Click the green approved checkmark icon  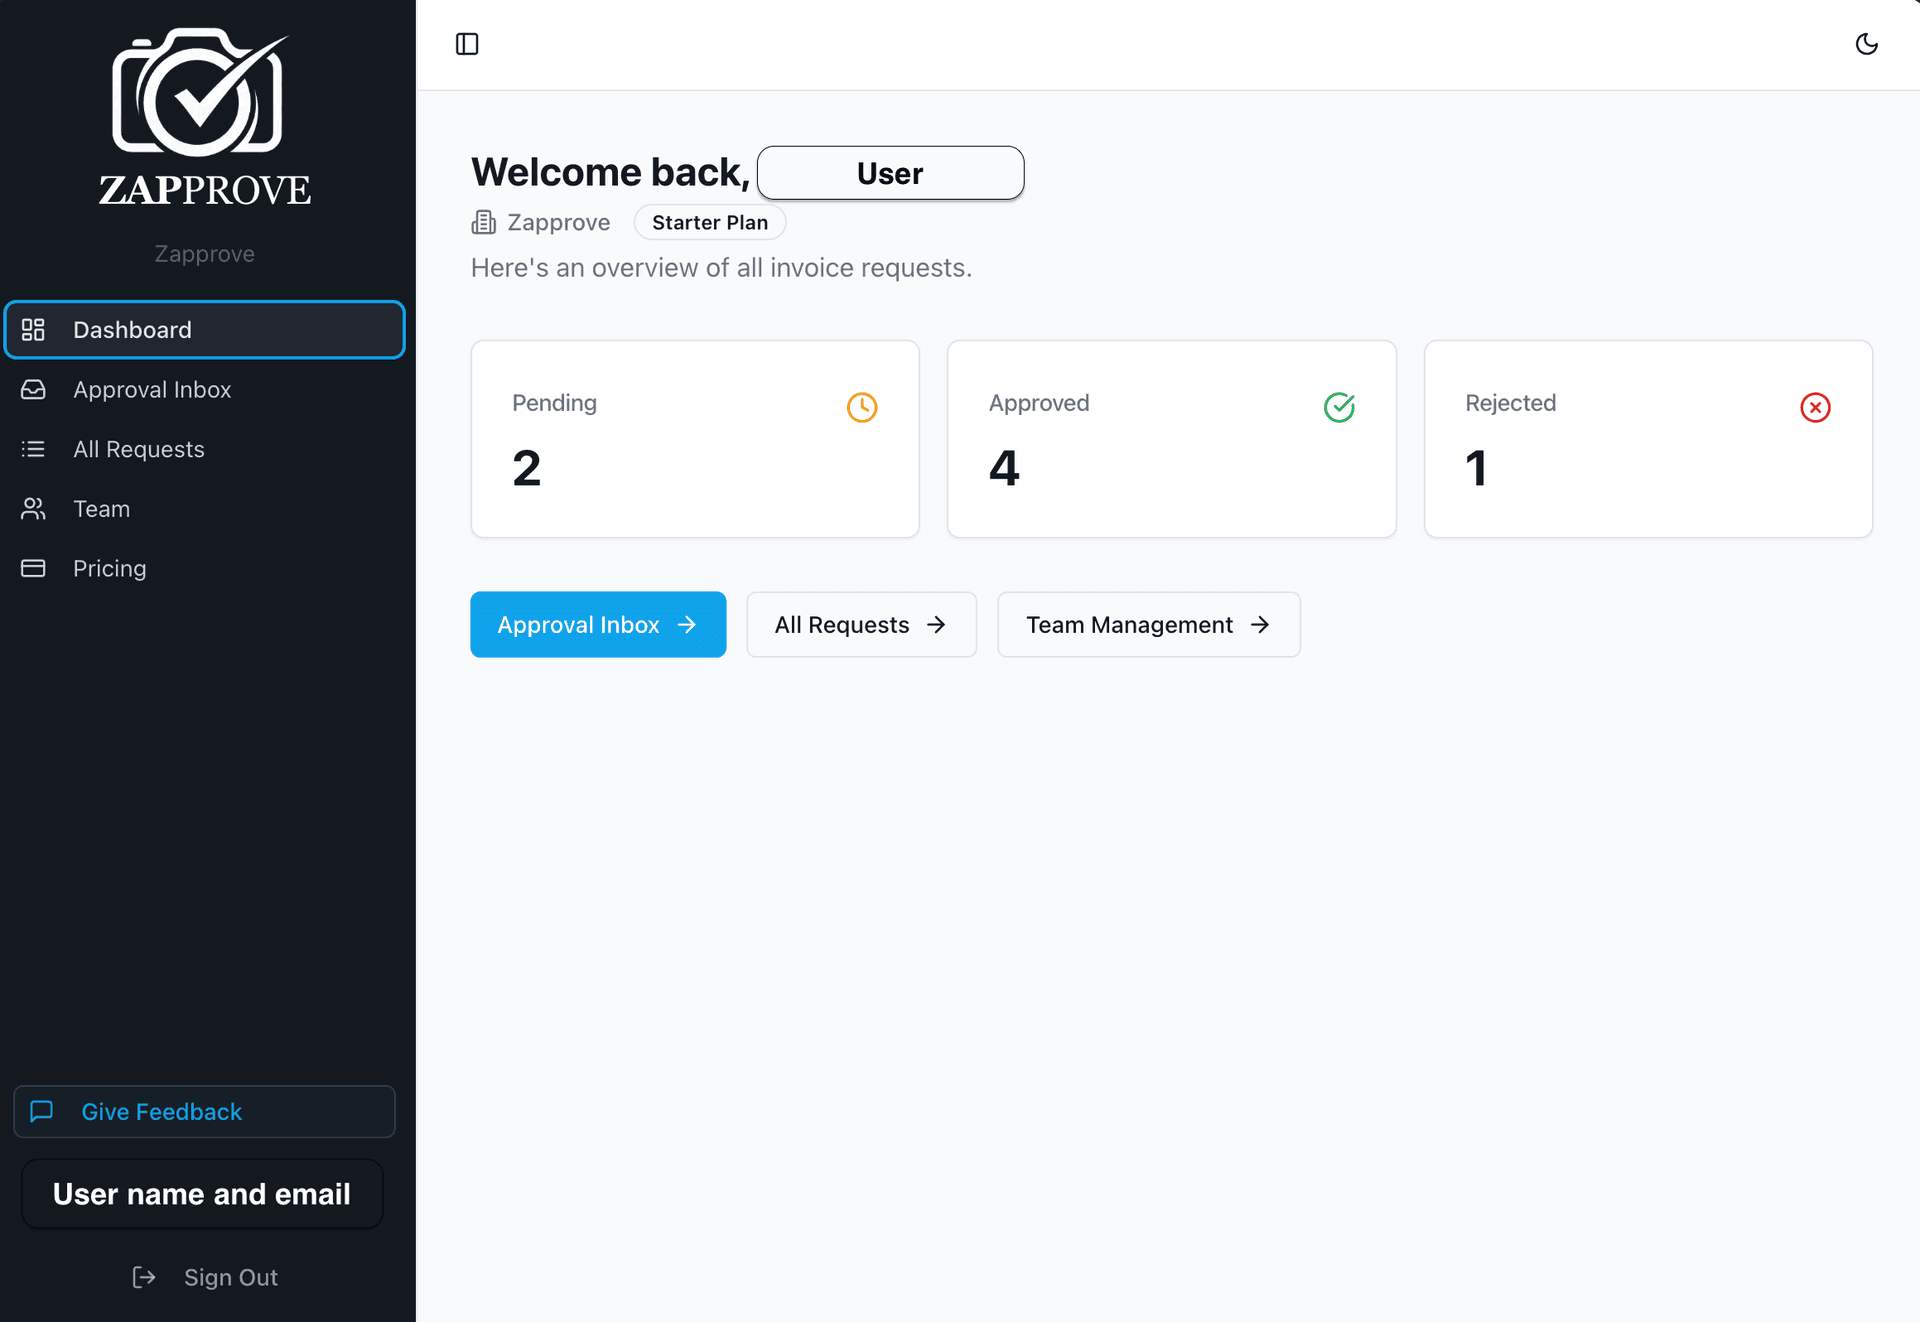tap(1339, 407)
